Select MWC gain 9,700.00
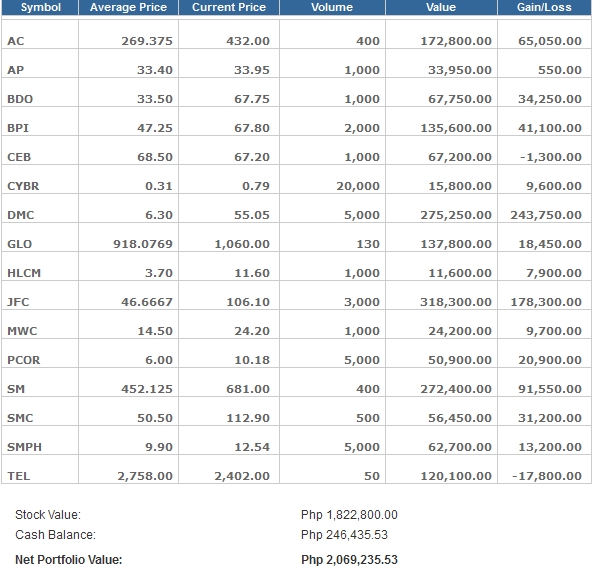The image size is (596, 573). (x=554, y=331)
